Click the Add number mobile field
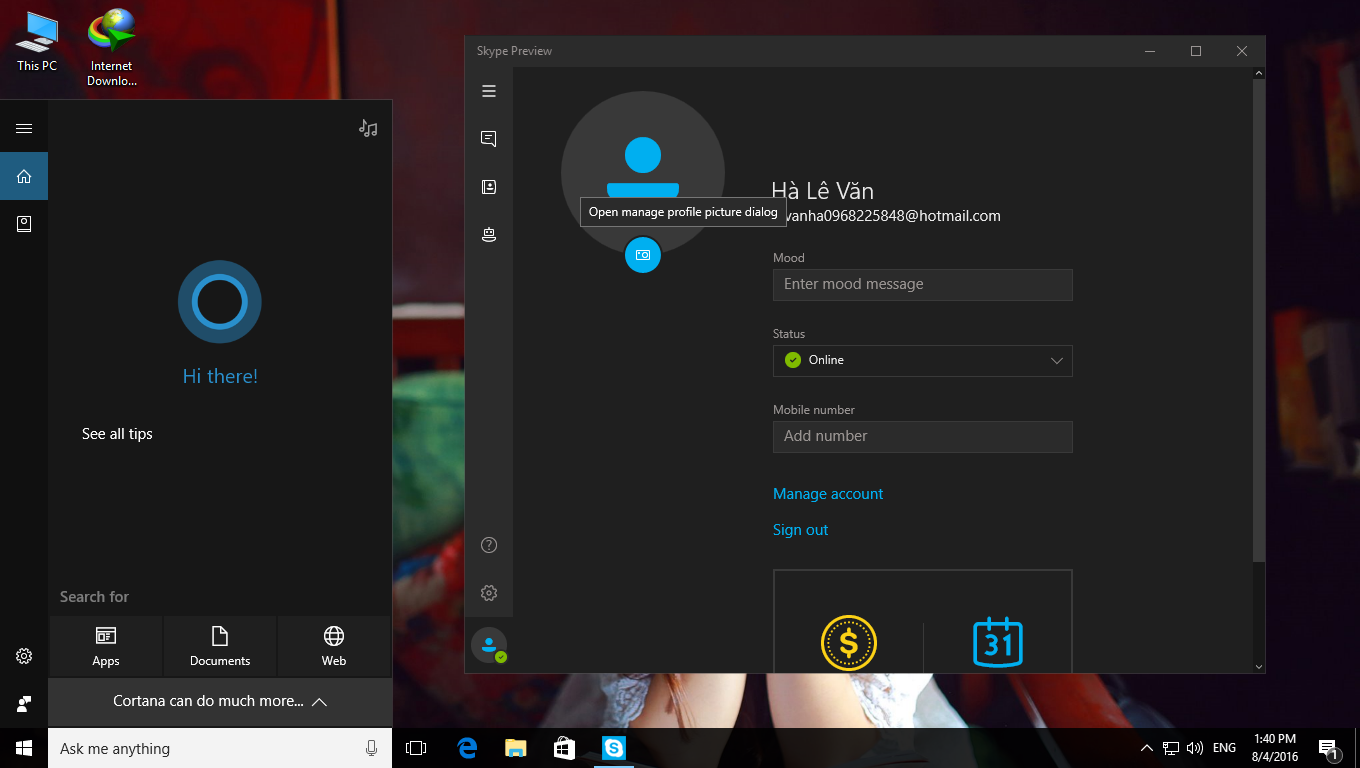The image size is (1360, 768). 923,437
